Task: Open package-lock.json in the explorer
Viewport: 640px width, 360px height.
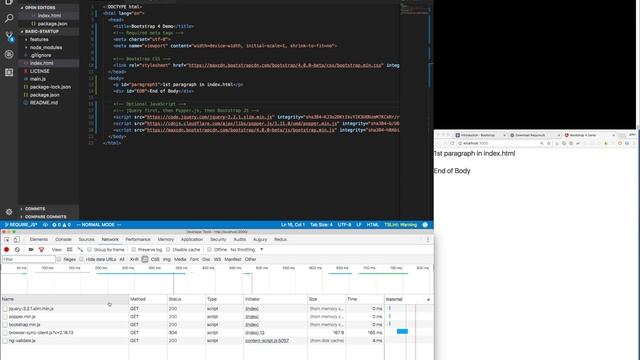Action: (x=50, y=87)
